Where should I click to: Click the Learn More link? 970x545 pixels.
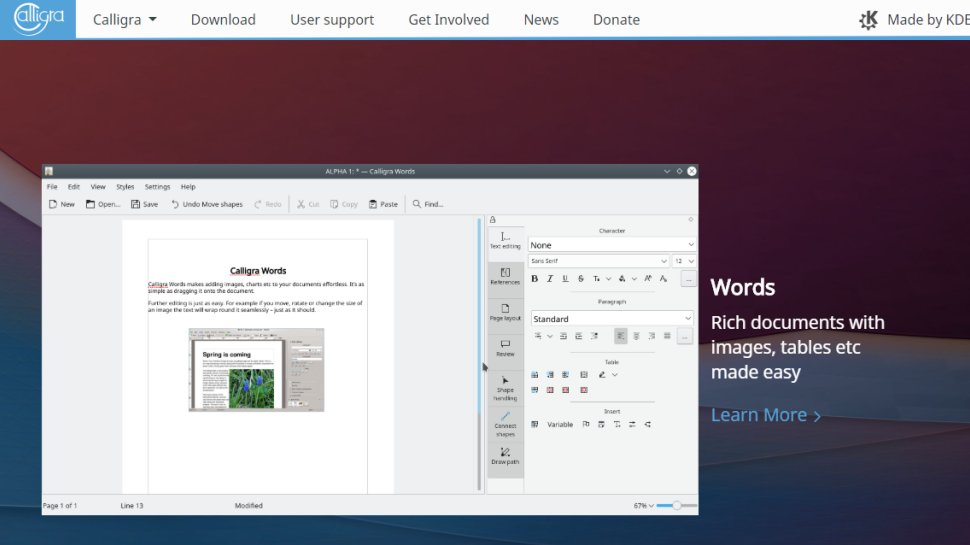[x=766, y=415]
